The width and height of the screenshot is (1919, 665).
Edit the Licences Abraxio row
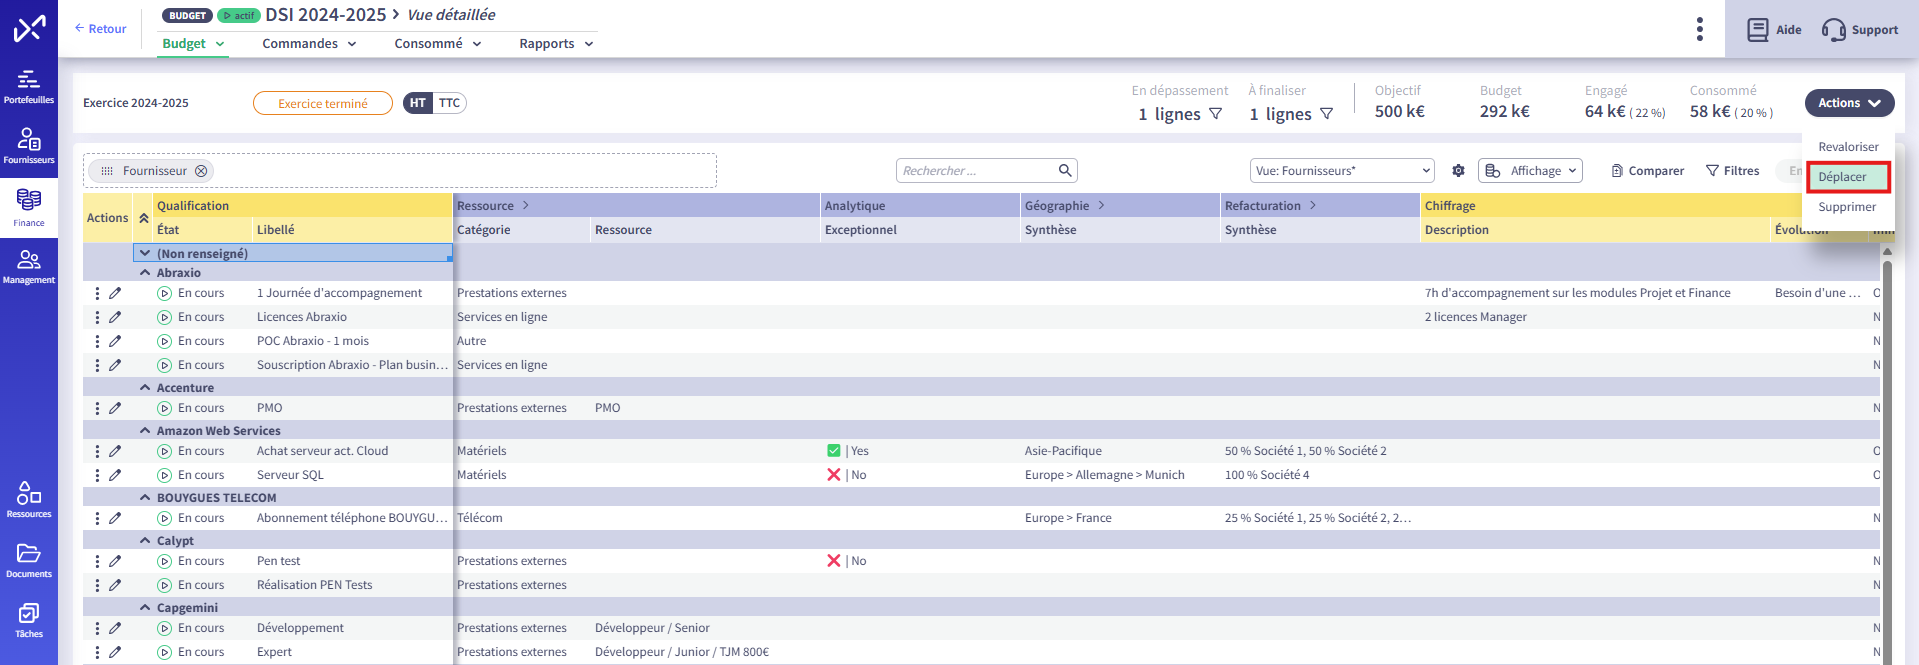pyautogui.click(x=115, y=317)
